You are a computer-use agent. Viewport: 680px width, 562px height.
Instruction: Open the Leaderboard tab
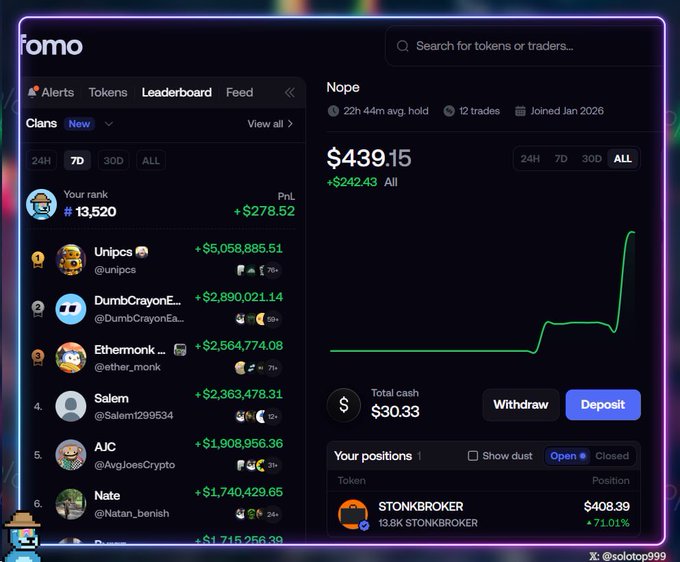coord(177,92)
